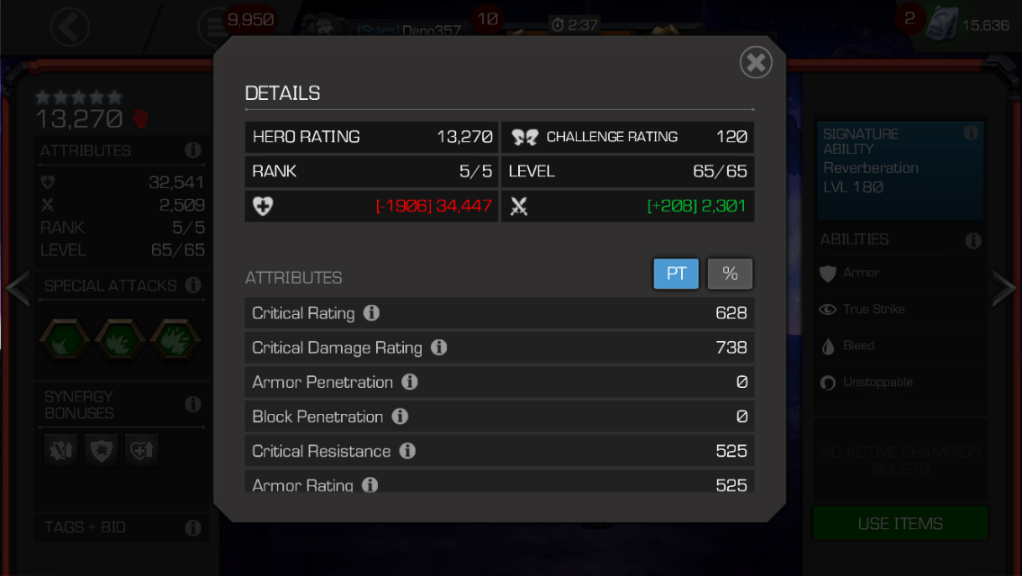1022x576 pixels.
Task: Open Critical Damage Rating info icon
Action: coord(439,347)
